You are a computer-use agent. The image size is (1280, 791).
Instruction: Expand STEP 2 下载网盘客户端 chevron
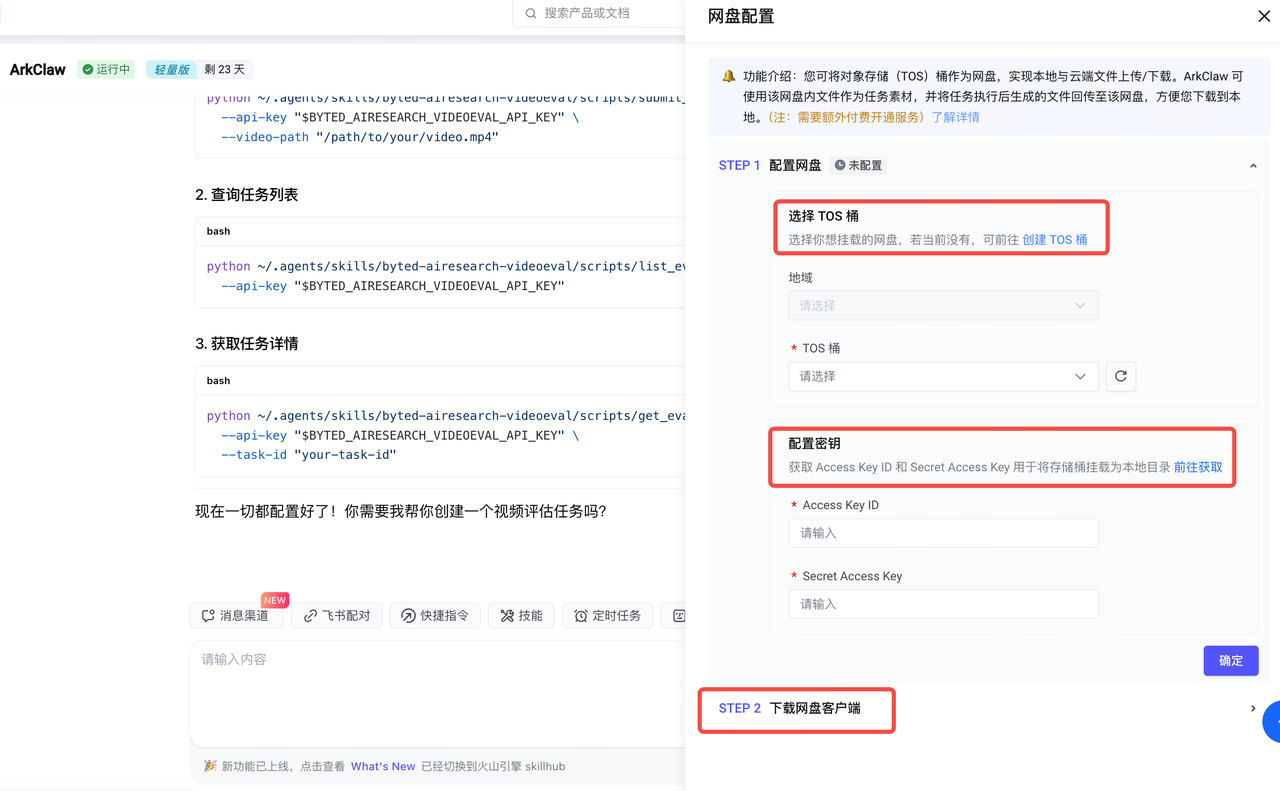click(1253, 708)
